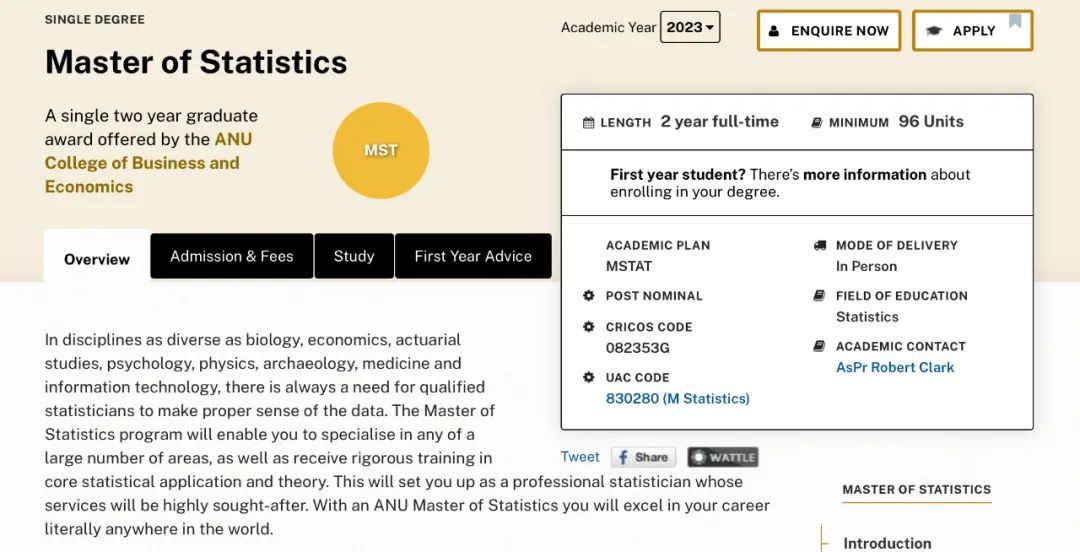Open ANU College of Business and Economics link
The height and width of the screenshot is (552, 1080).
pos(143,163)
